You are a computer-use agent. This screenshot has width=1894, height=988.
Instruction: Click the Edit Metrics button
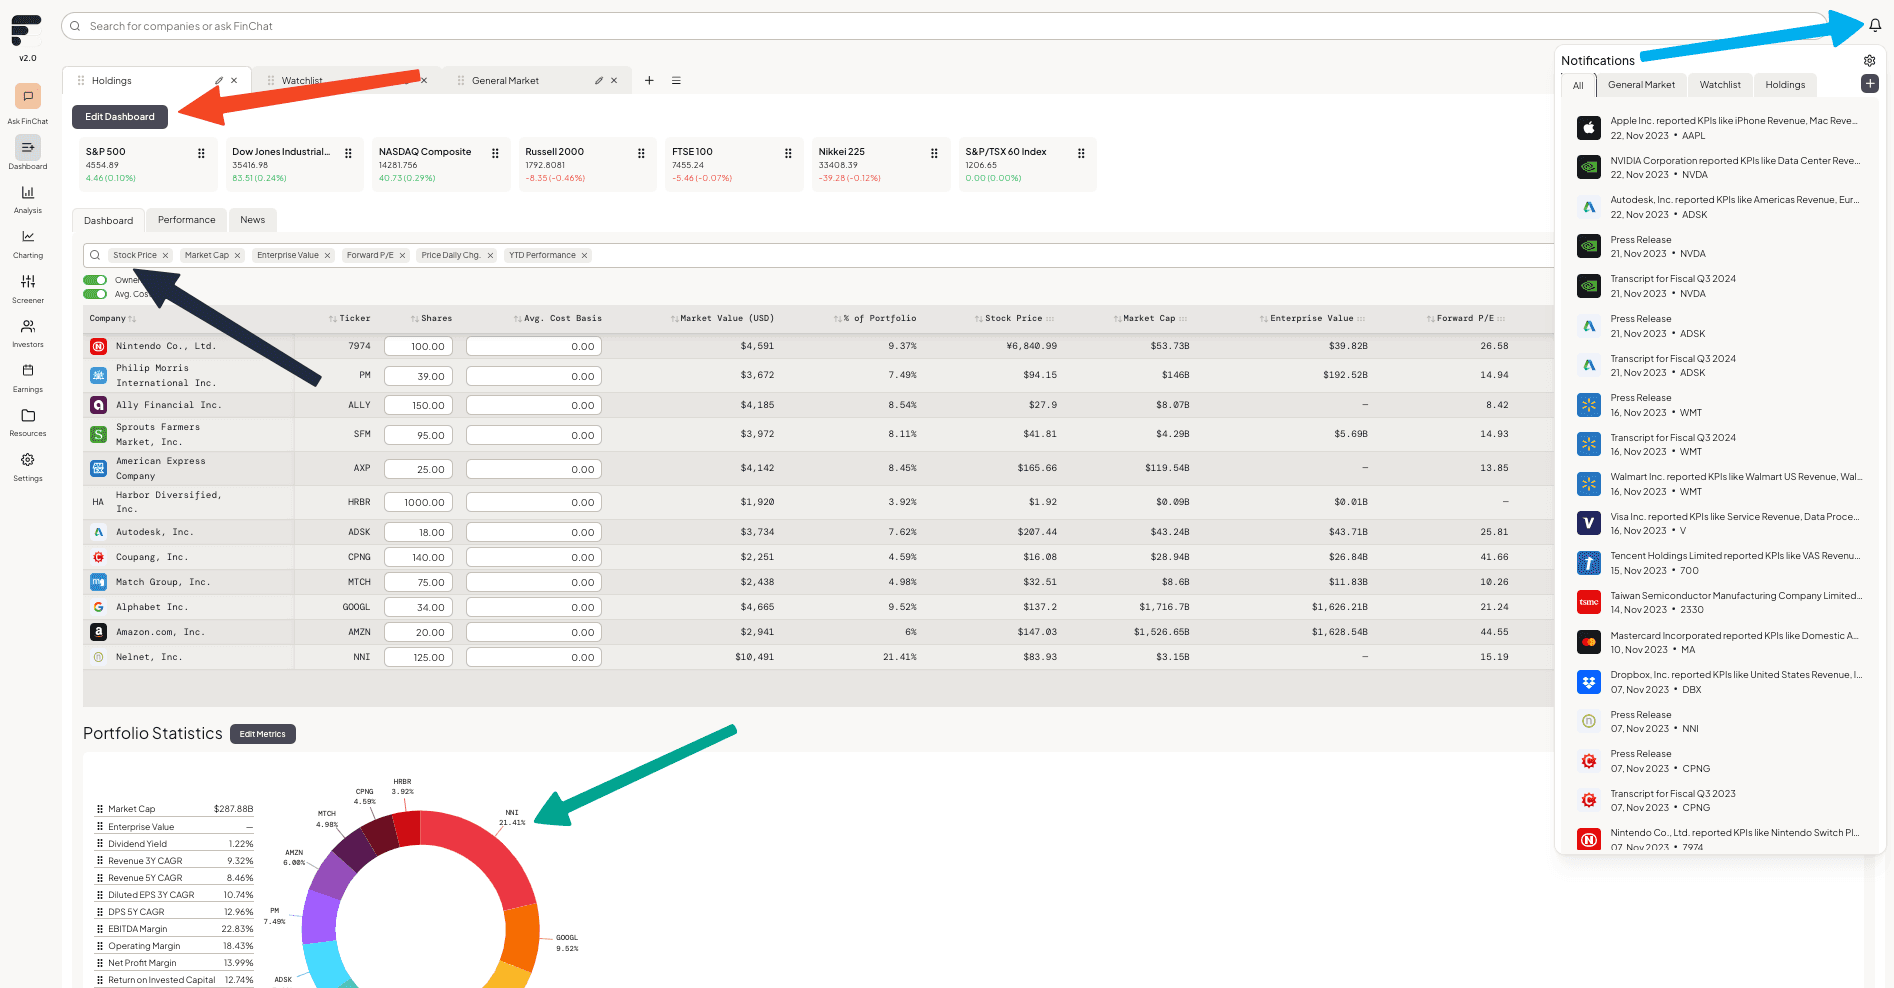click(262, 734)
